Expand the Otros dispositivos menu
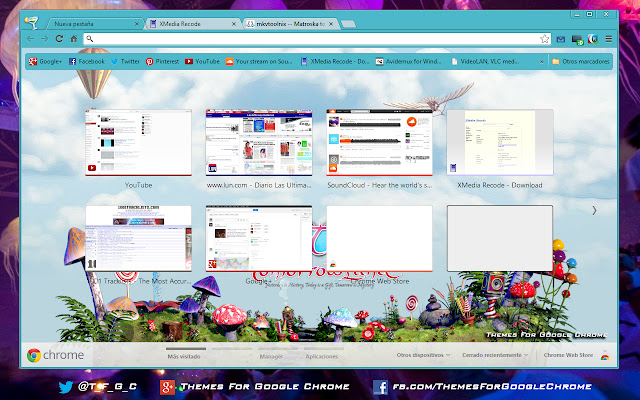This screenshot has height=400, width=640. coord(421,355)
